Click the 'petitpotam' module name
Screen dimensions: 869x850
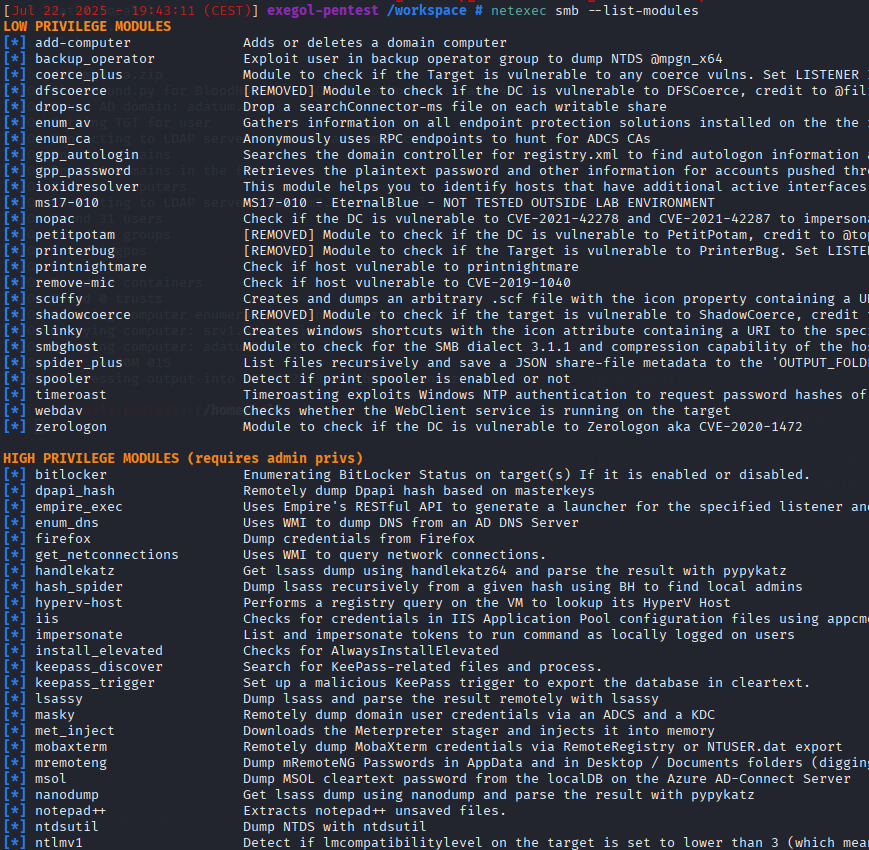[75, 235]
